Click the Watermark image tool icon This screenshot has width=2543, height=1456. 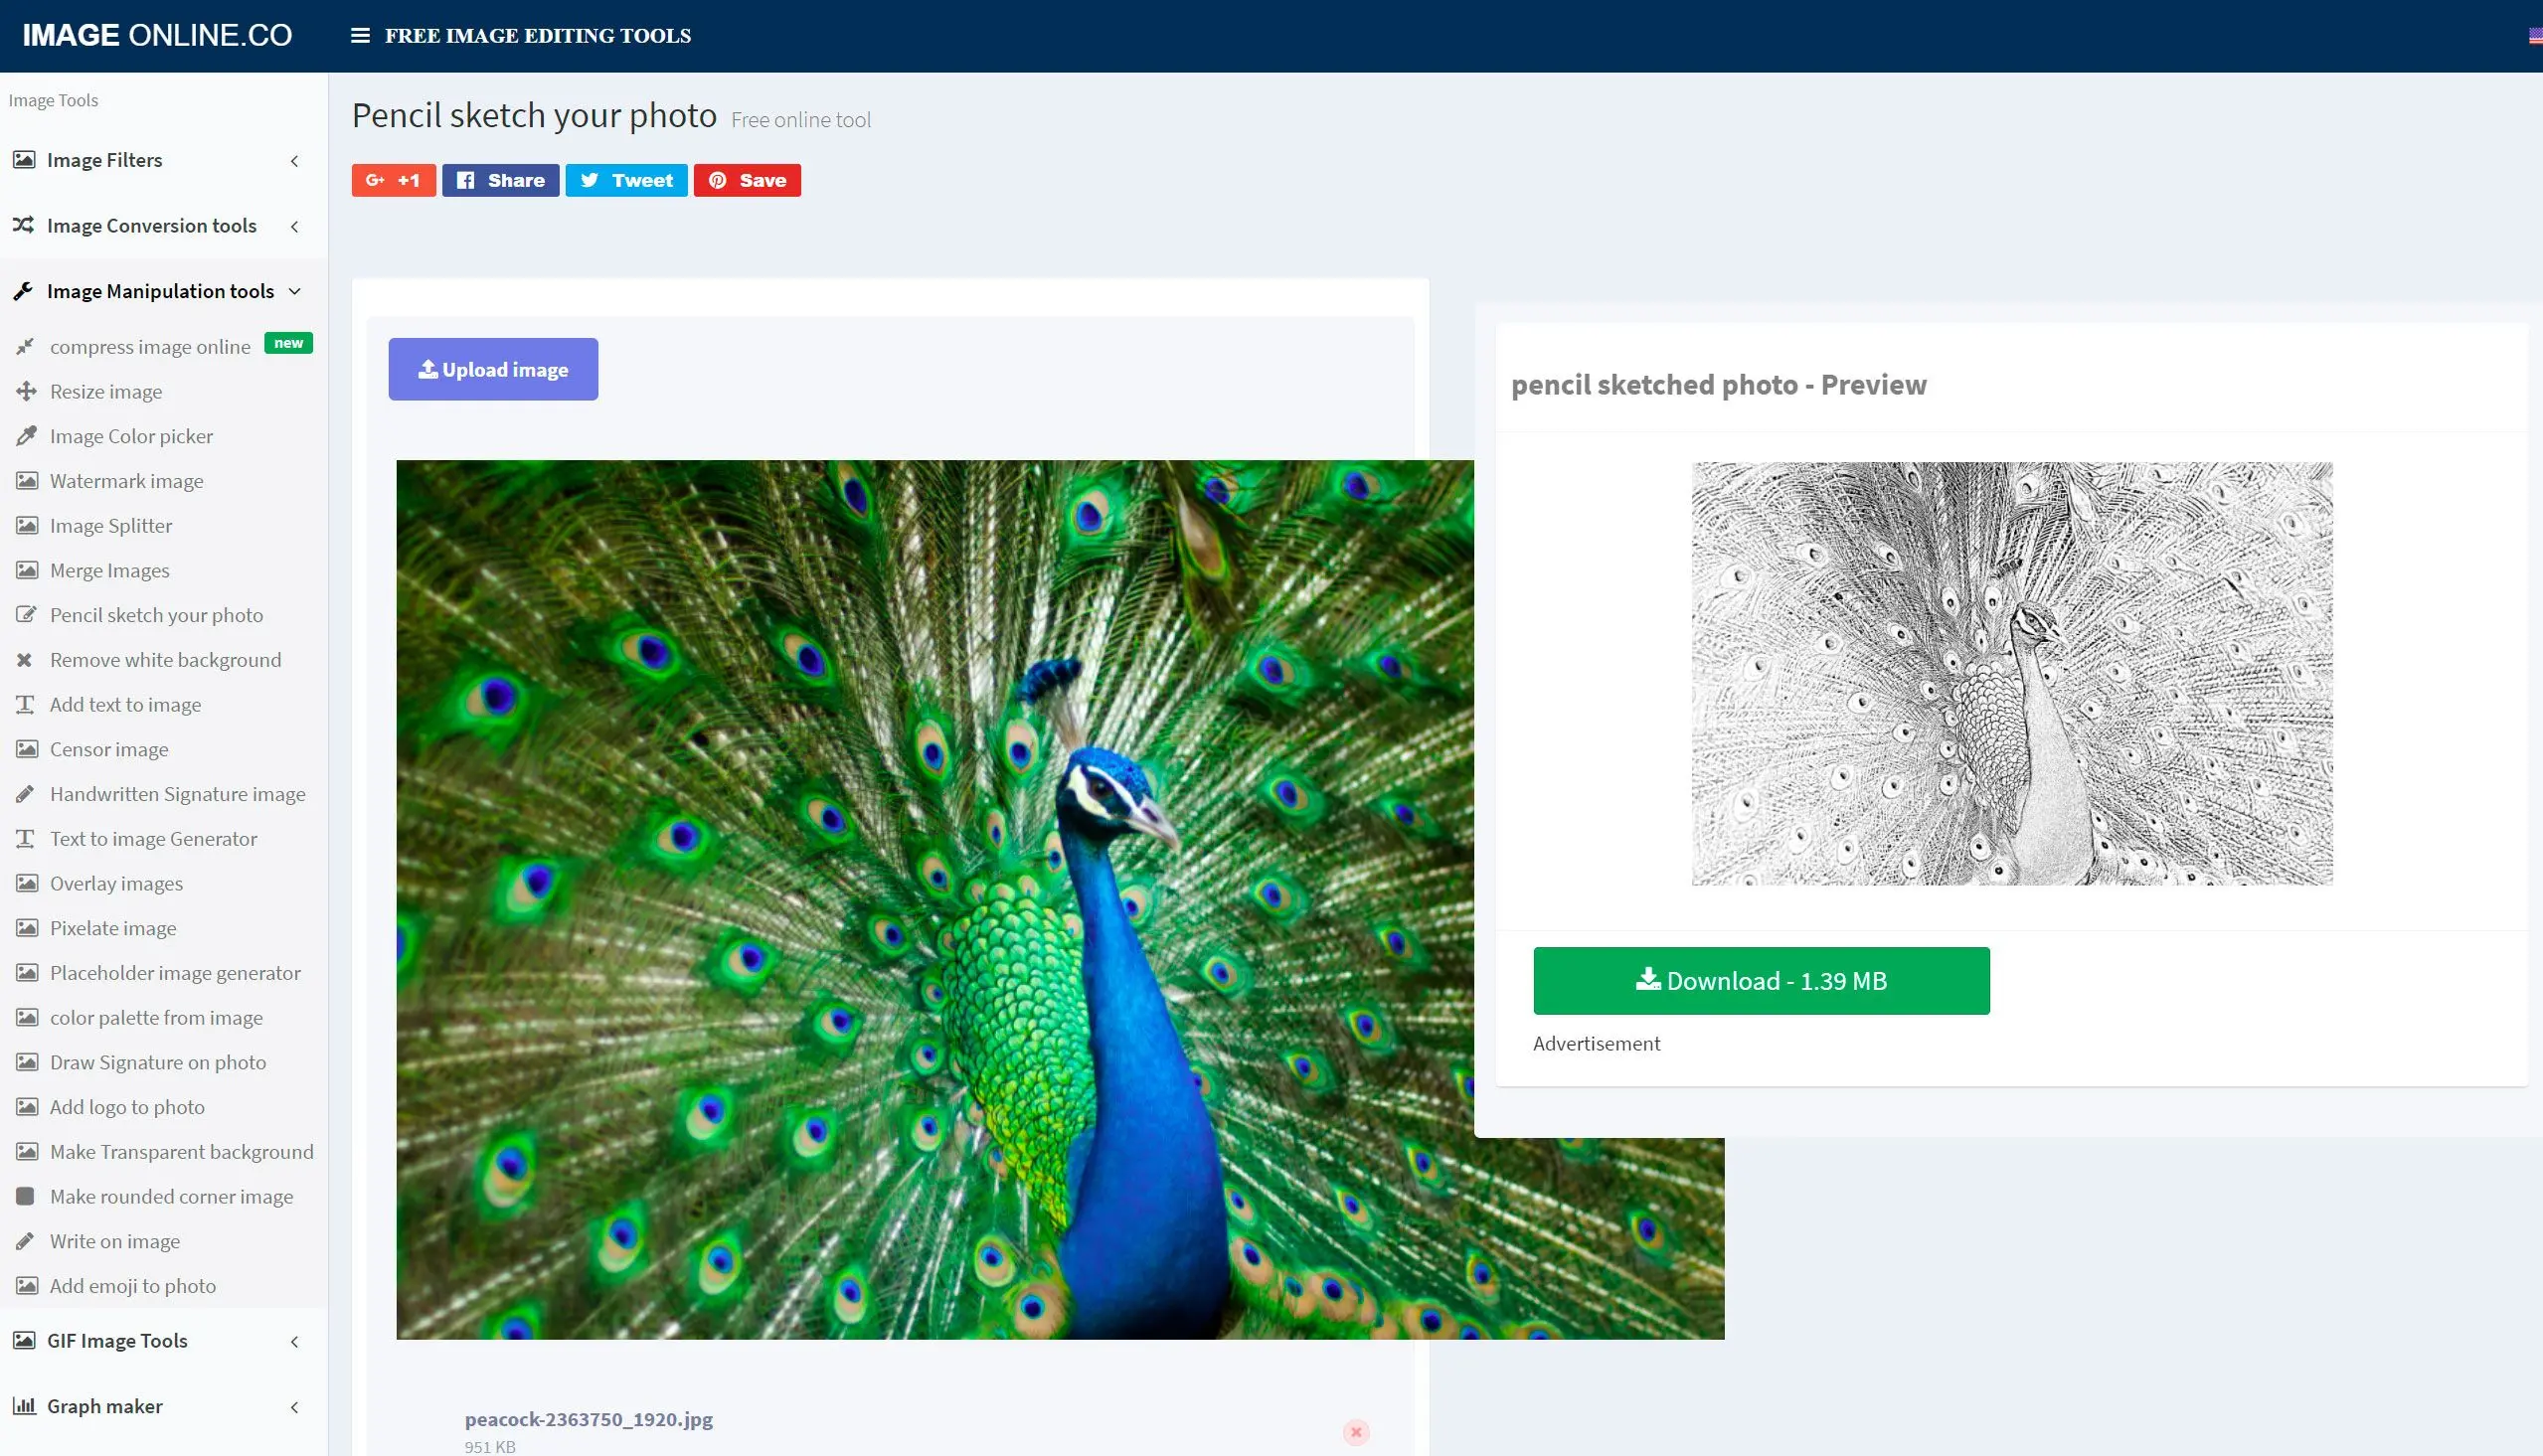point(26,480)
